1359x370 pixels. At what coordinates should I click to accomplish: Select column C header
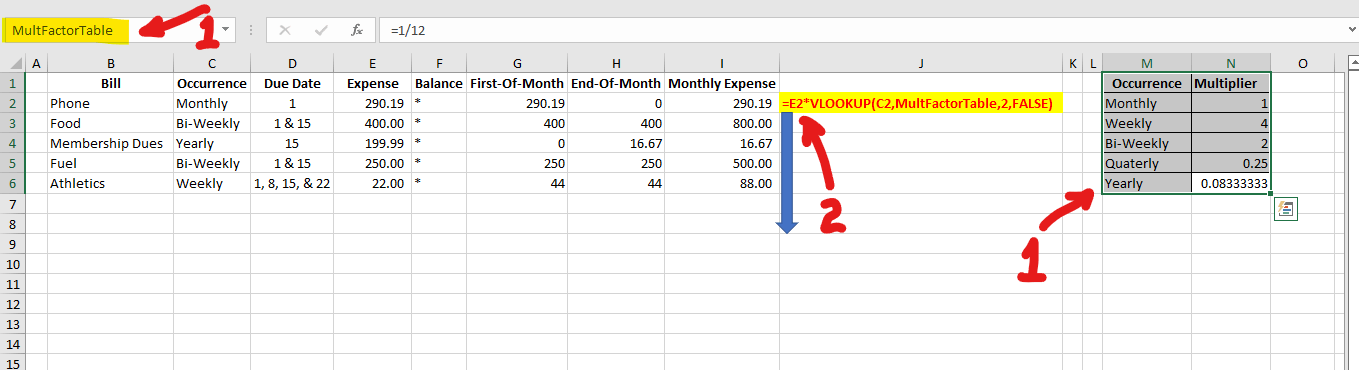click(211, 64)
